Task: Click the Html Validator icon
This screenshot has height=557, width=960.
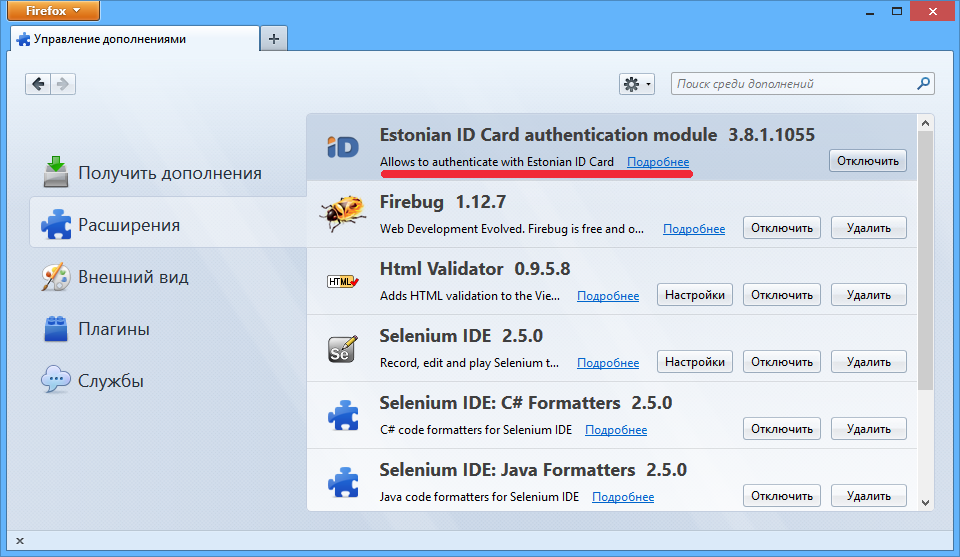Action: coord(343,282)
